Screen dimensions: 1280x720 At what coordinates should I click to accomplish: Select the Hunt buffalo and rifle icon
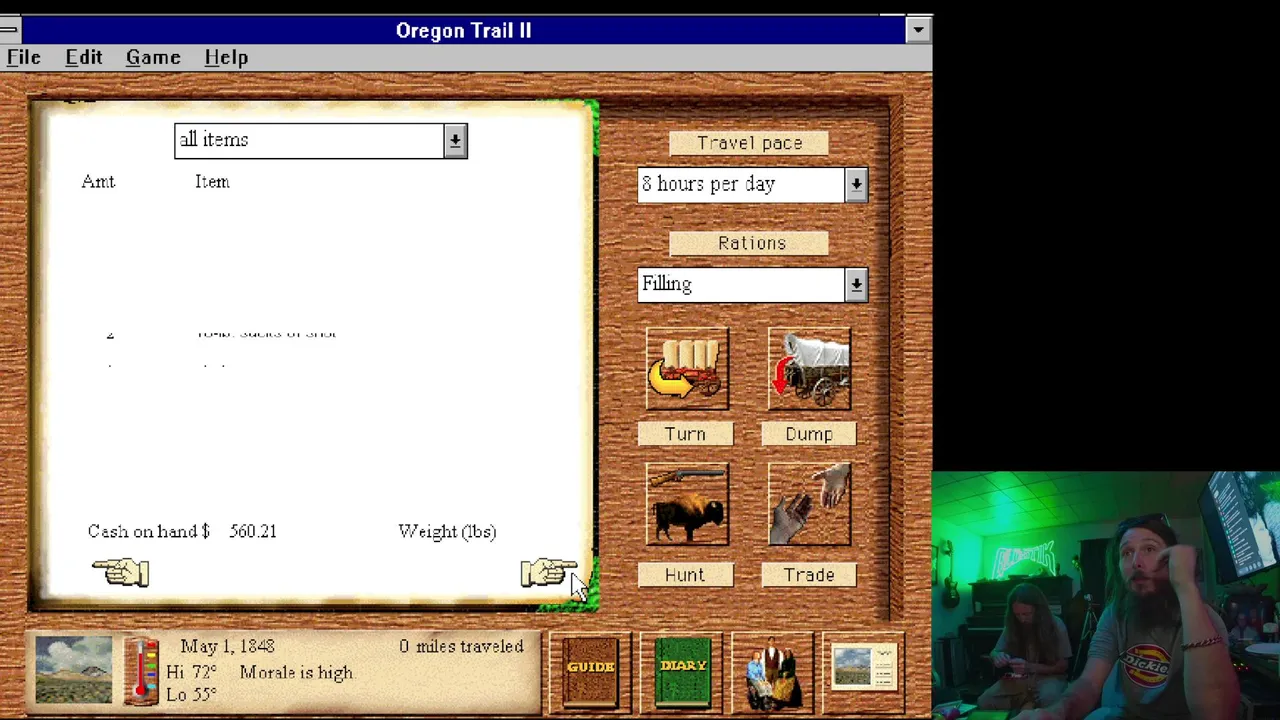coord(687,504)
